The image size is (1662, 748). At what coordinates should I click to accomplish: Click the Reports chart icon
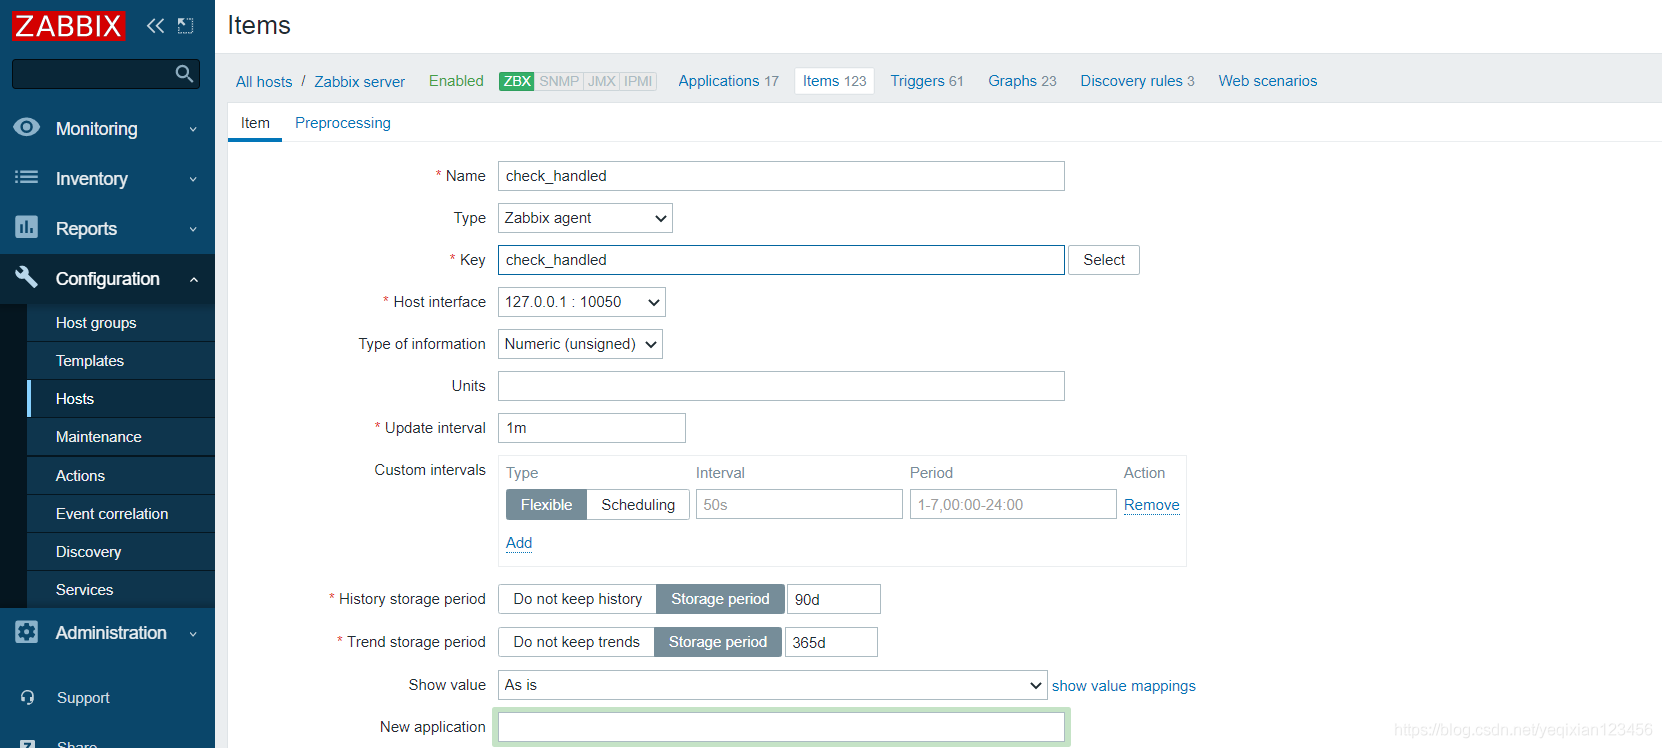tap(27, 227)
